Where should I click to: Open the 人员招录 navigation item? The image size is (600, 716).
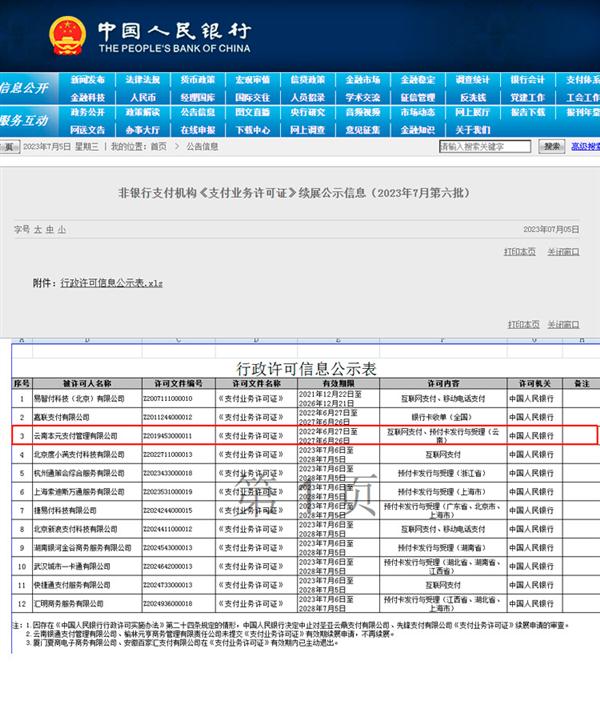coord(308,97)
